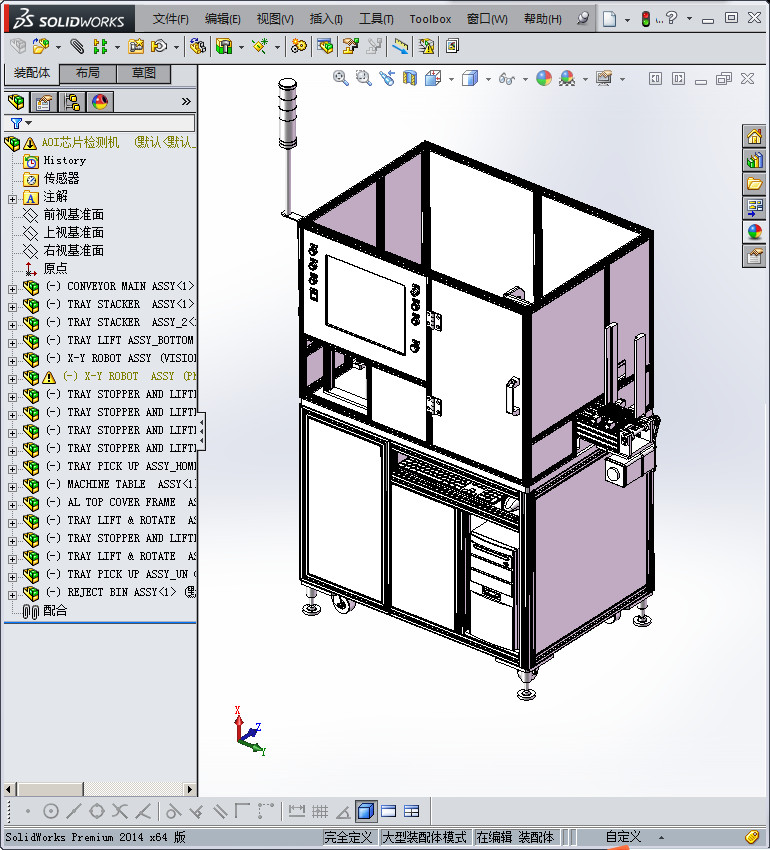
Task: Click the Smart Fasteners icon
Action: 136,47
